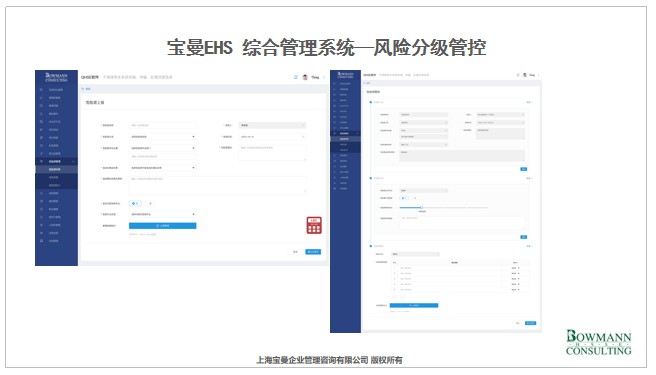Select the checked radio option in right screenshot

click(x=404, y=198)
